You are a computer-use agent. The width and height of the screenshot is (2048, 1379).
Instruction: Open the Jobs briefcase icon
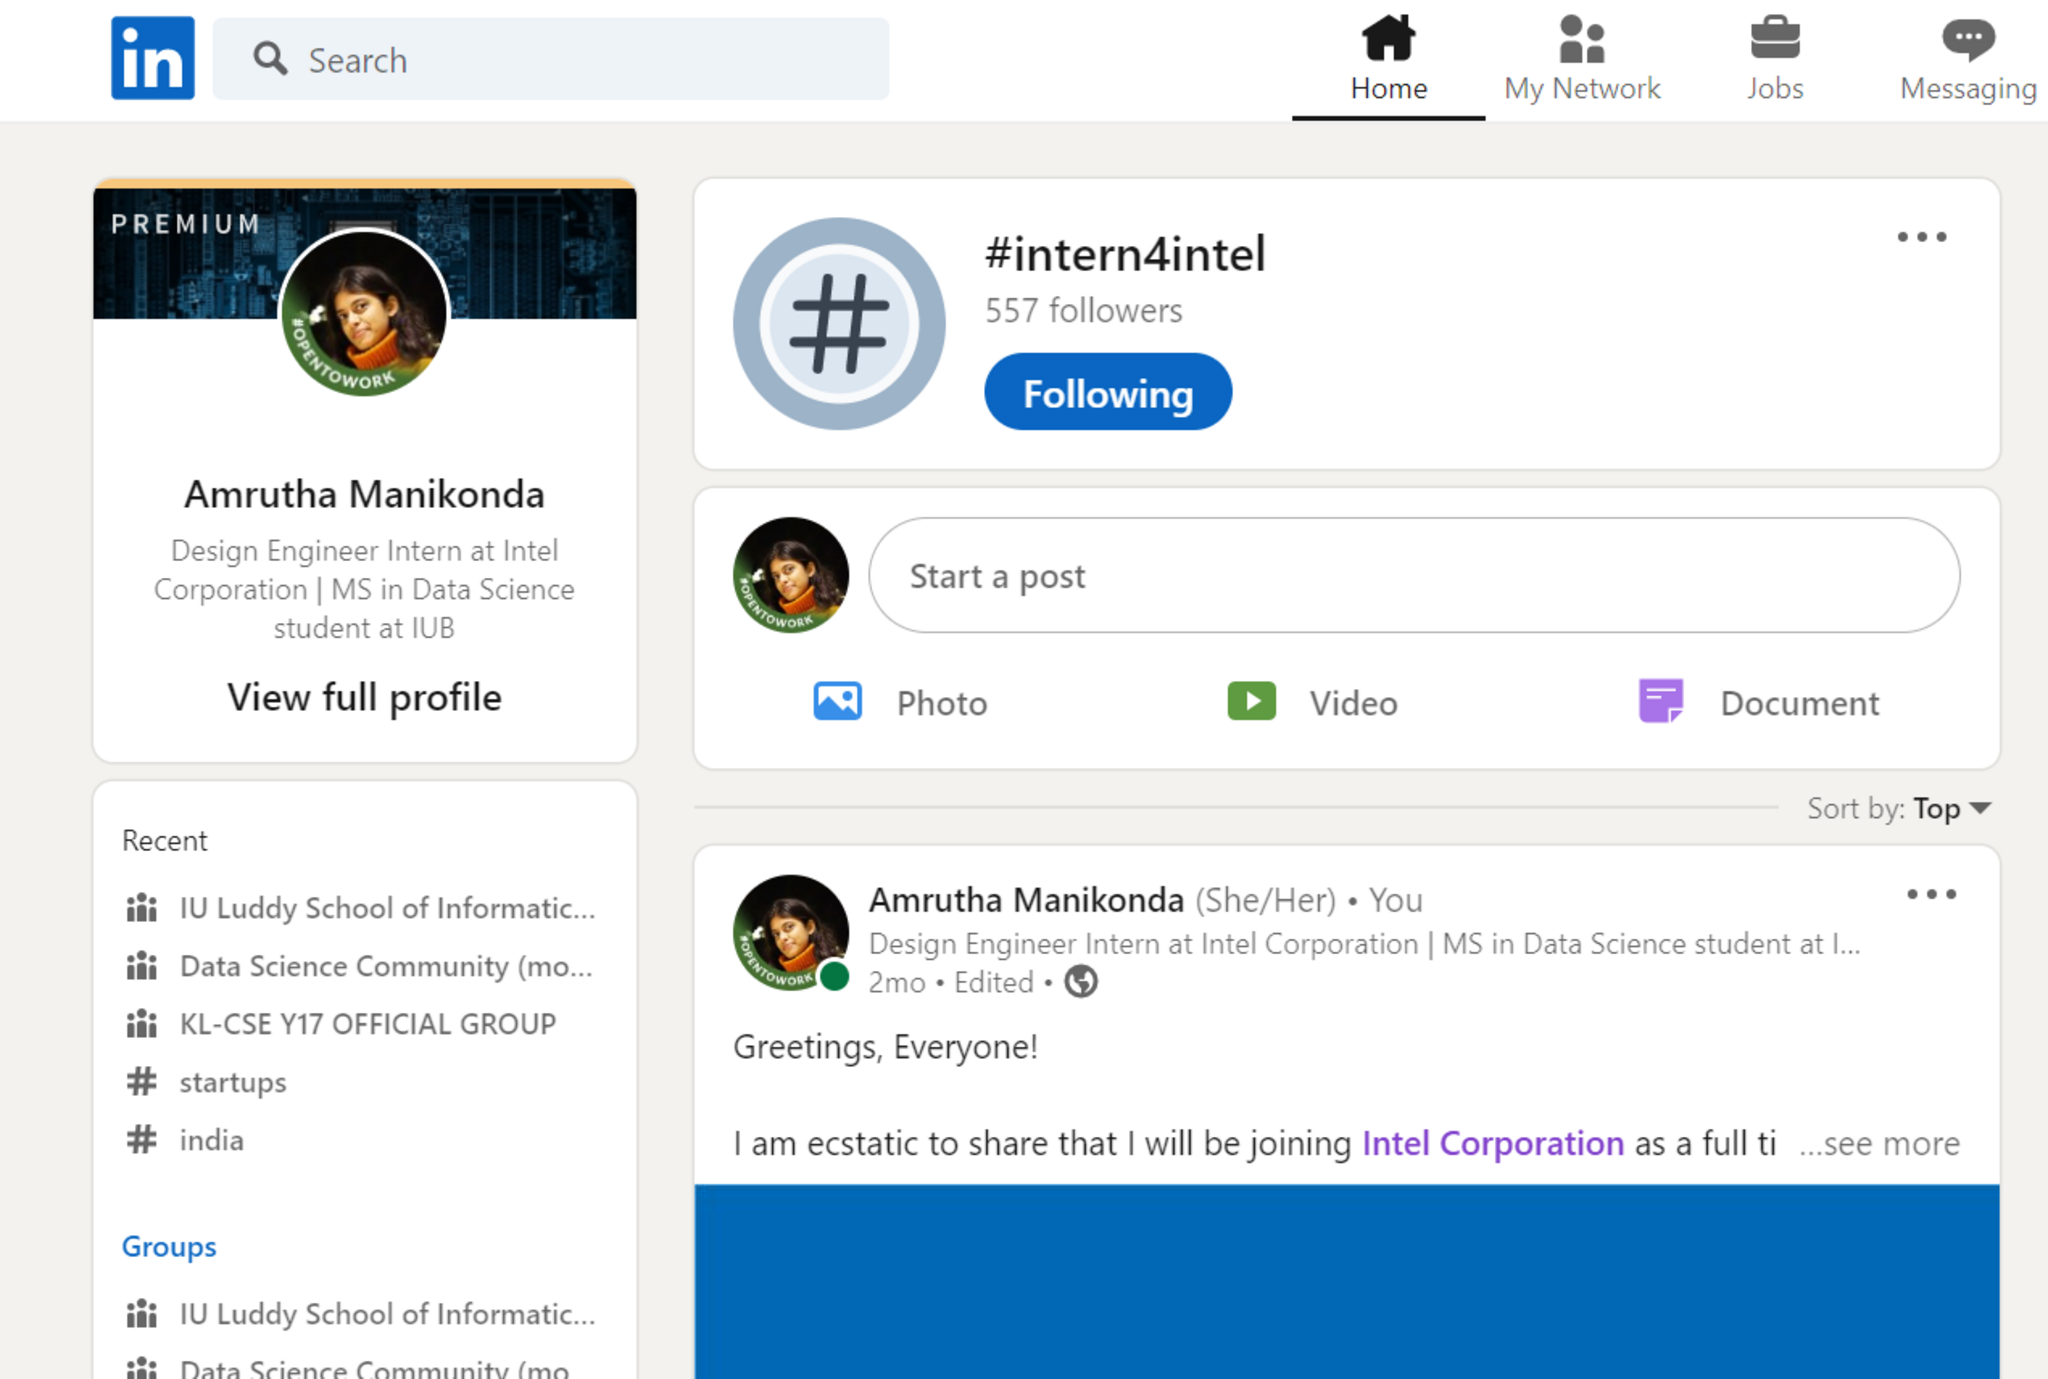[x=1774, y=40]
